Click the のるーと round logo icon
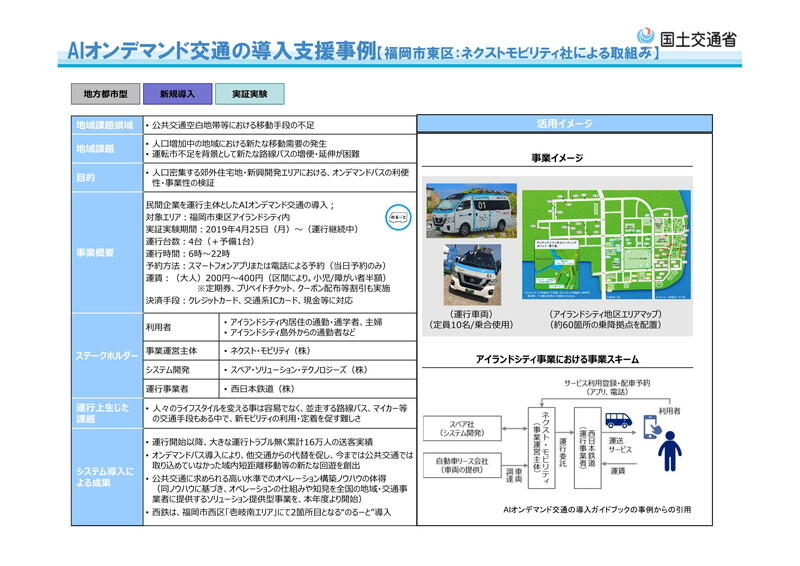 pyautogui.click(x=398, y=218)
